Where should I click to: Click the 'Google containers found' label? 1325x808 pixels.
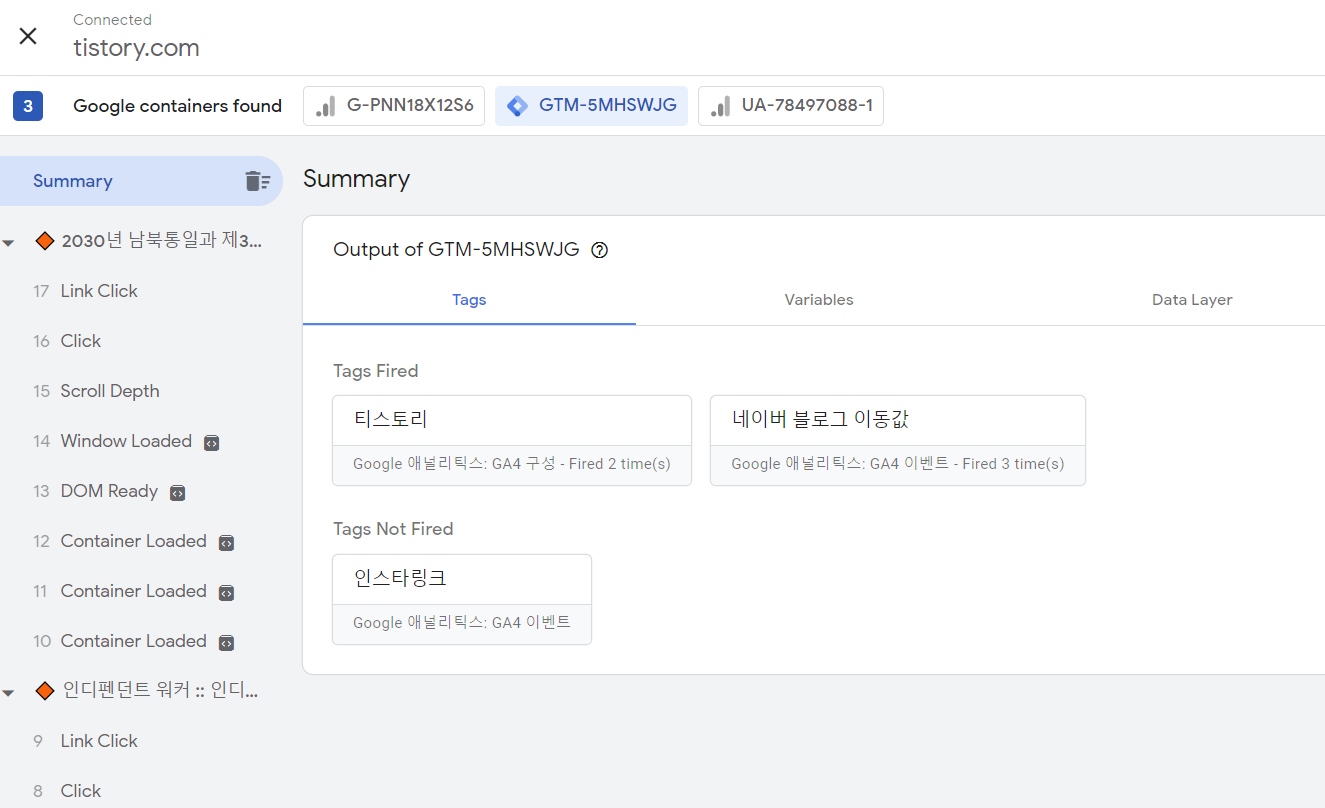(177, 106)
